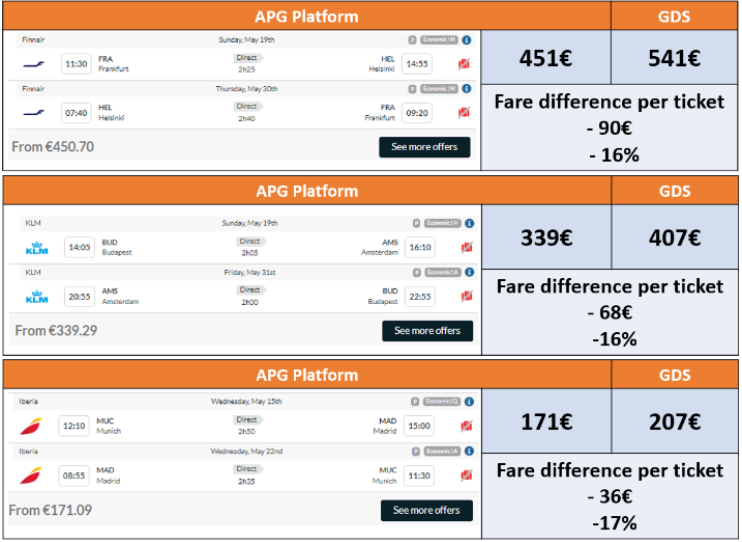See more offers for the KLM fare
Image resolution: width=742 pixels, height=542 pixels.
(x=427, y=331)
